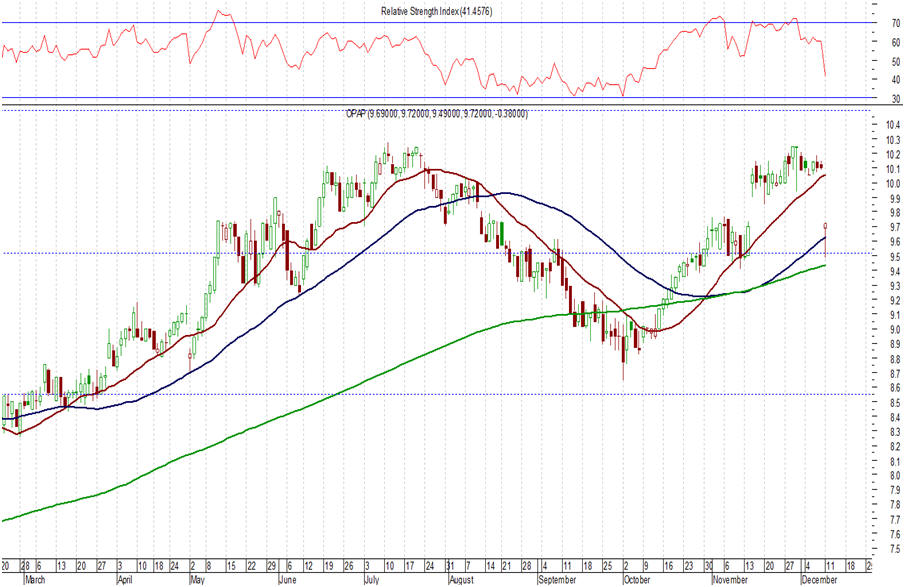Select the July month label
Screen dimensions: 905x587
tap(372, 579)
